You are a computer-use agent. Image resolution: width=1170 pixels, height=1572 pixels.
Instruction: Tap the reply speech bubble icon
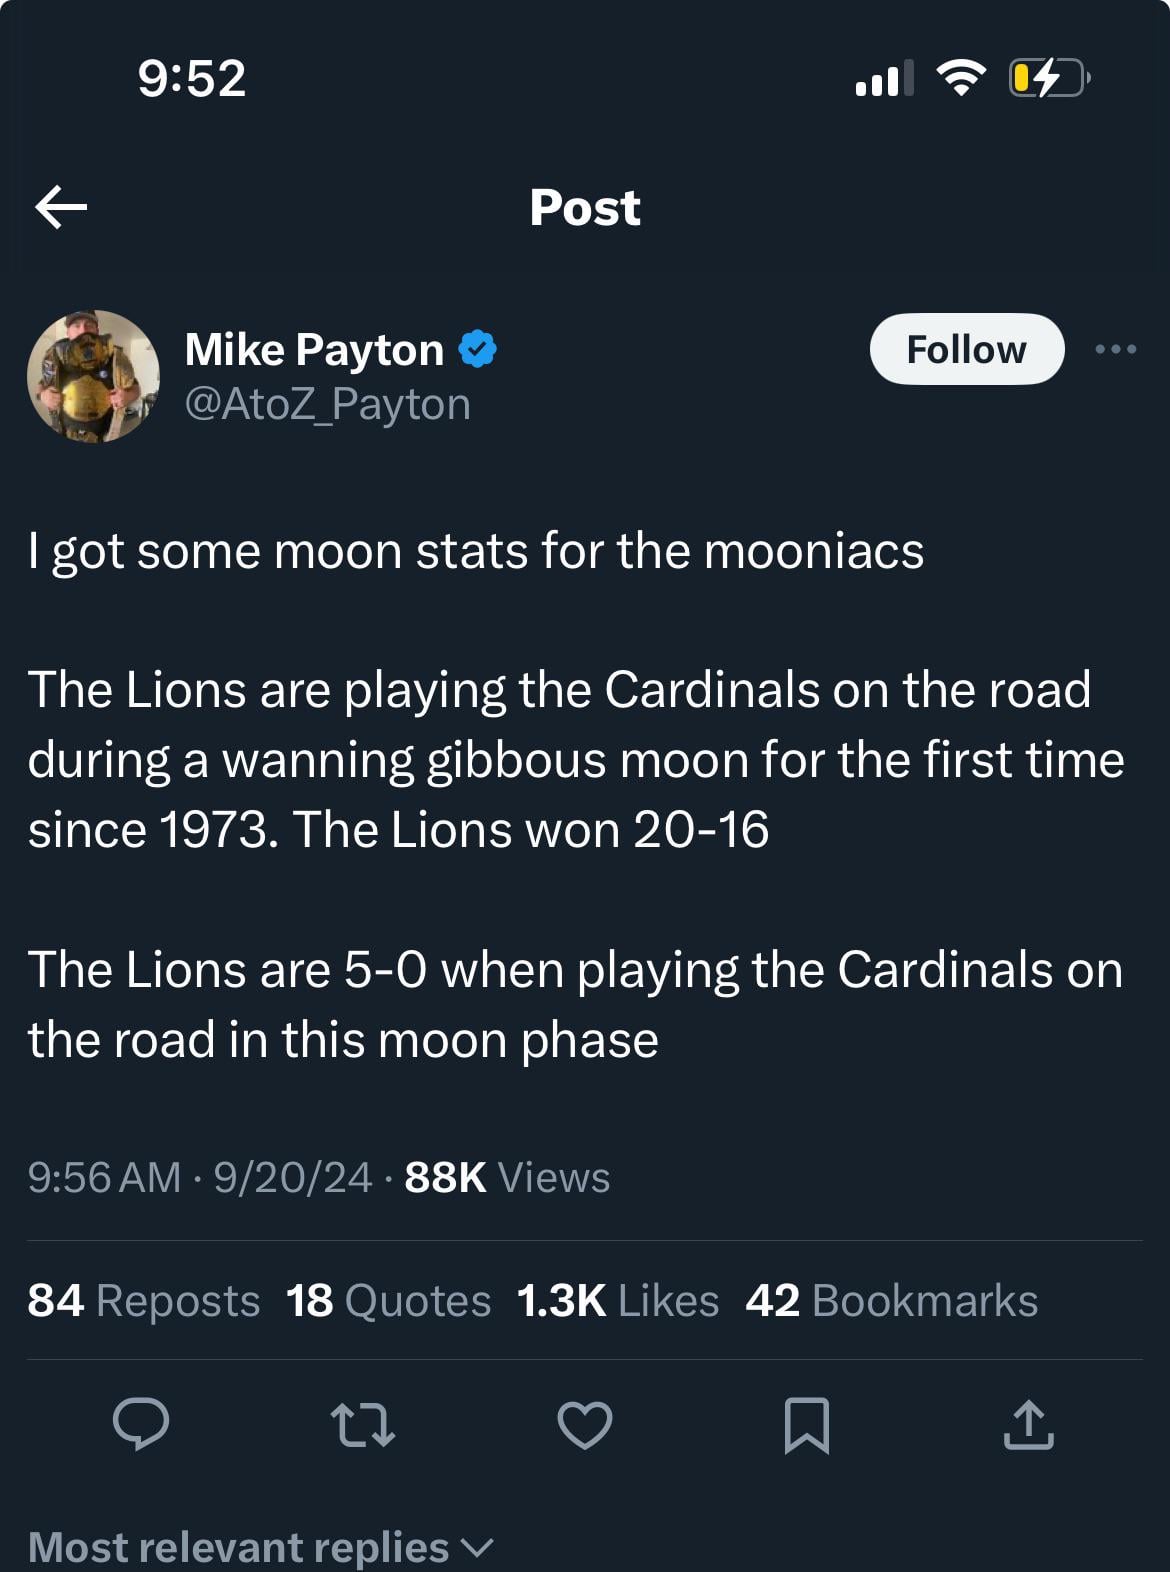141,1424
